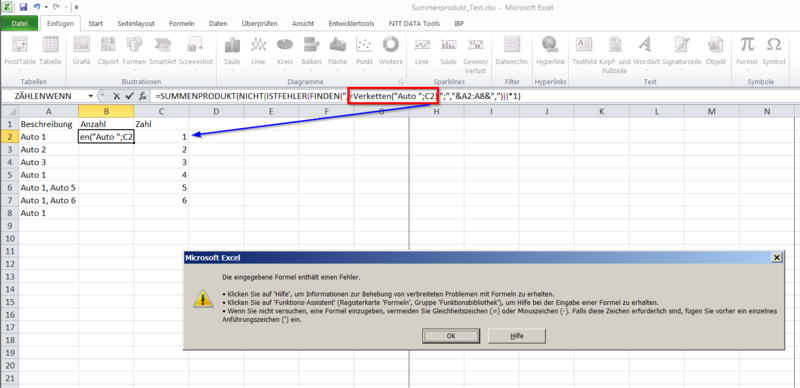Screen dimensions: 800x388
Task: Open the function wizard fx button
Action: pyautogui.click(x=143, y=95)
